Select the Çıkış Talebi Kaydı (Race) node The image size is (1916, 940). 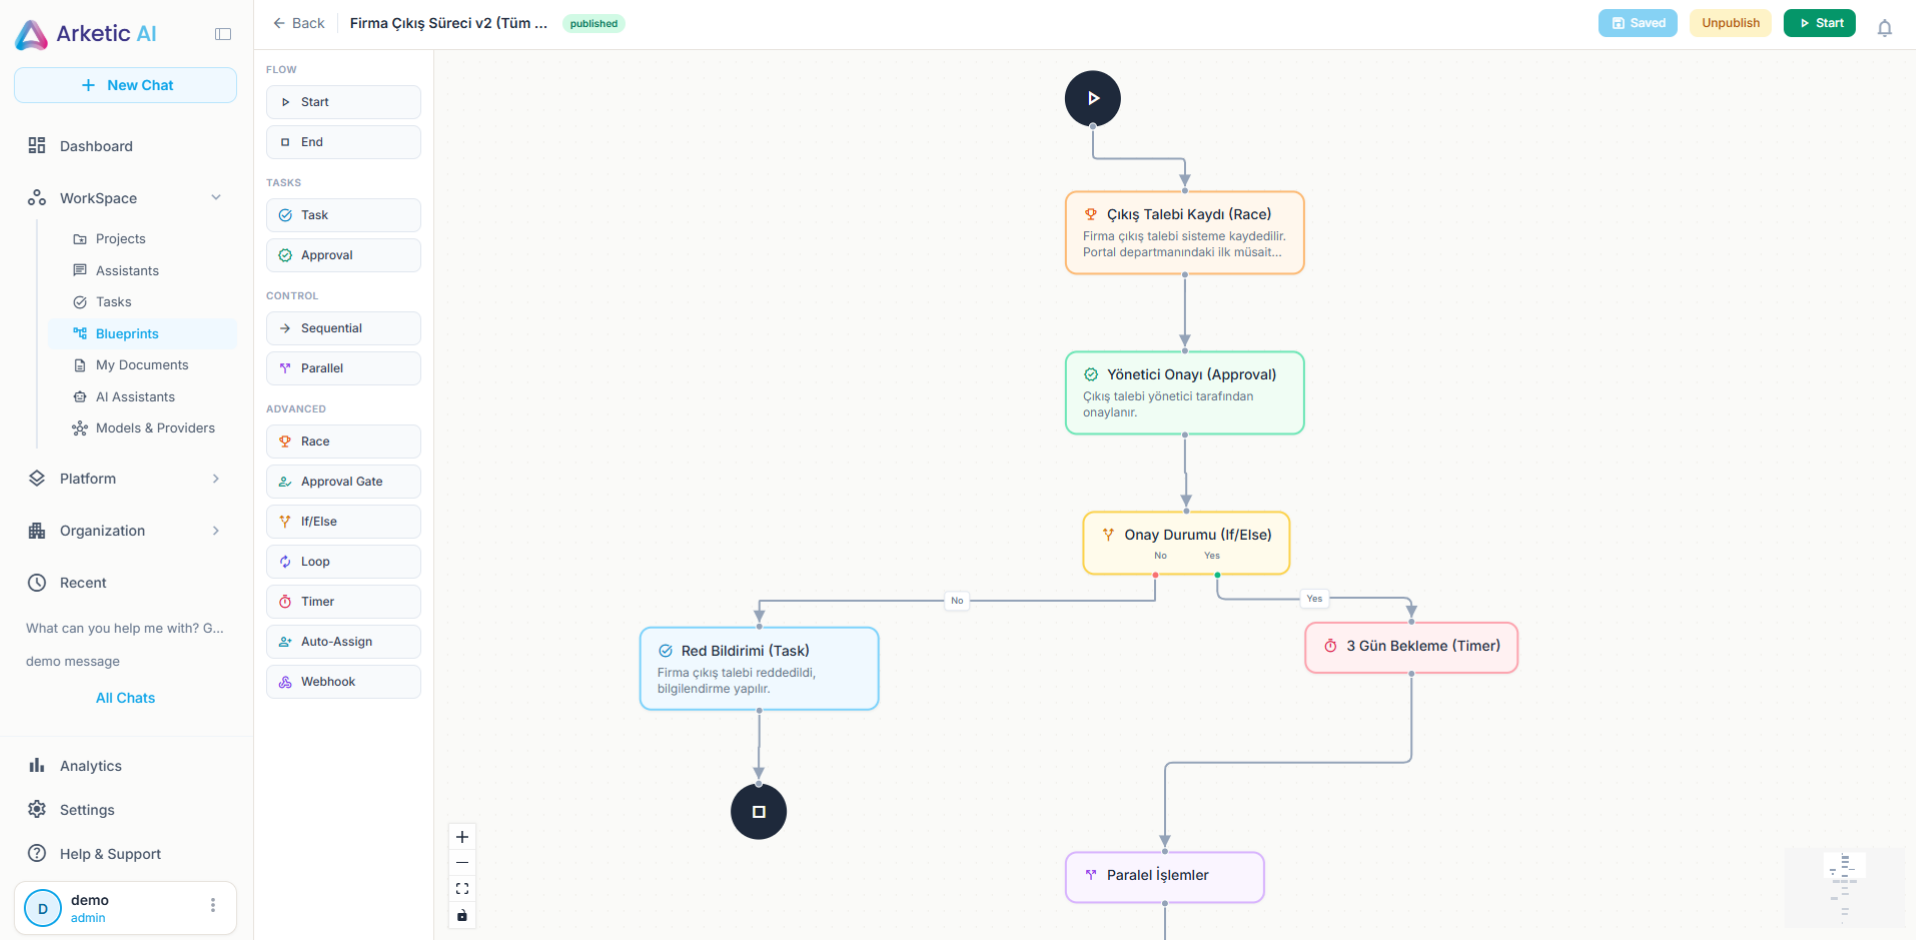[x=1185, y=233]
